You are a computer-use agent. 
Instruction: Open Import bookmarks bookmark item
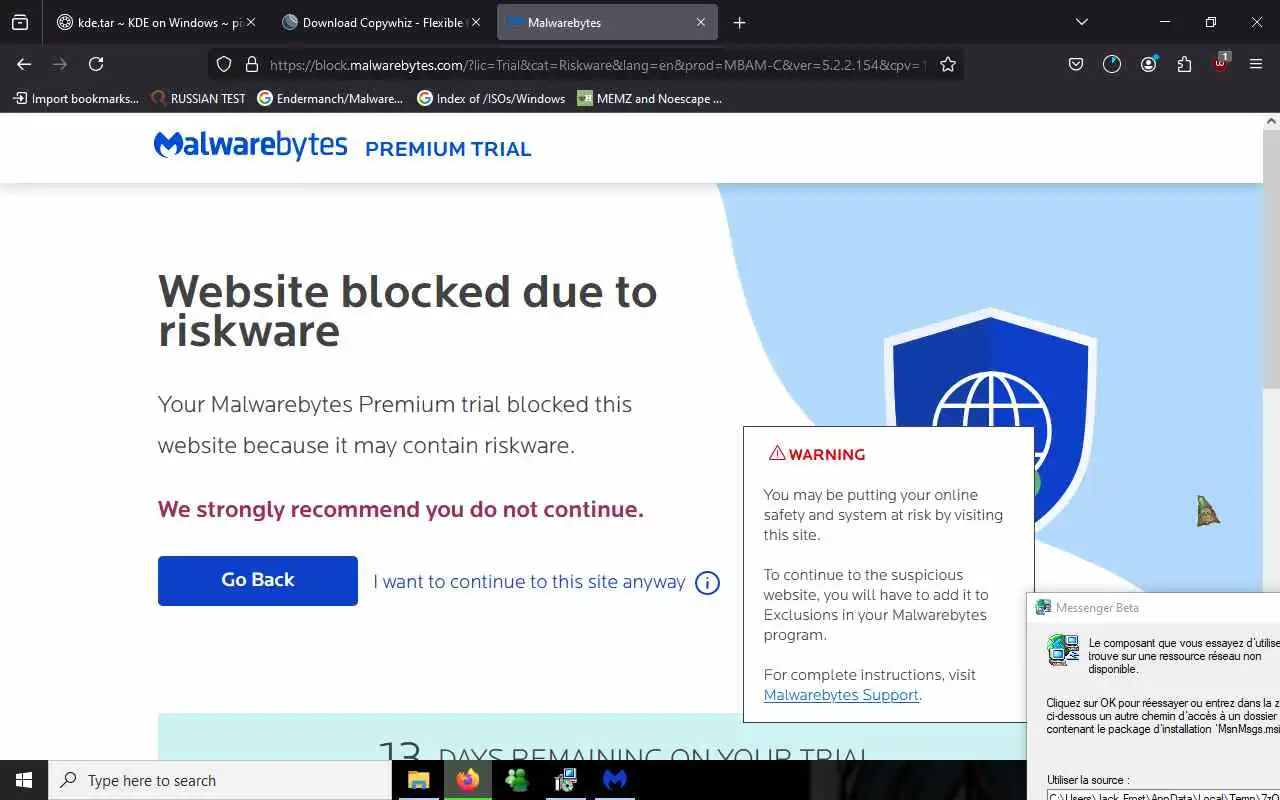pyautogui.click(x=76, y=99)
